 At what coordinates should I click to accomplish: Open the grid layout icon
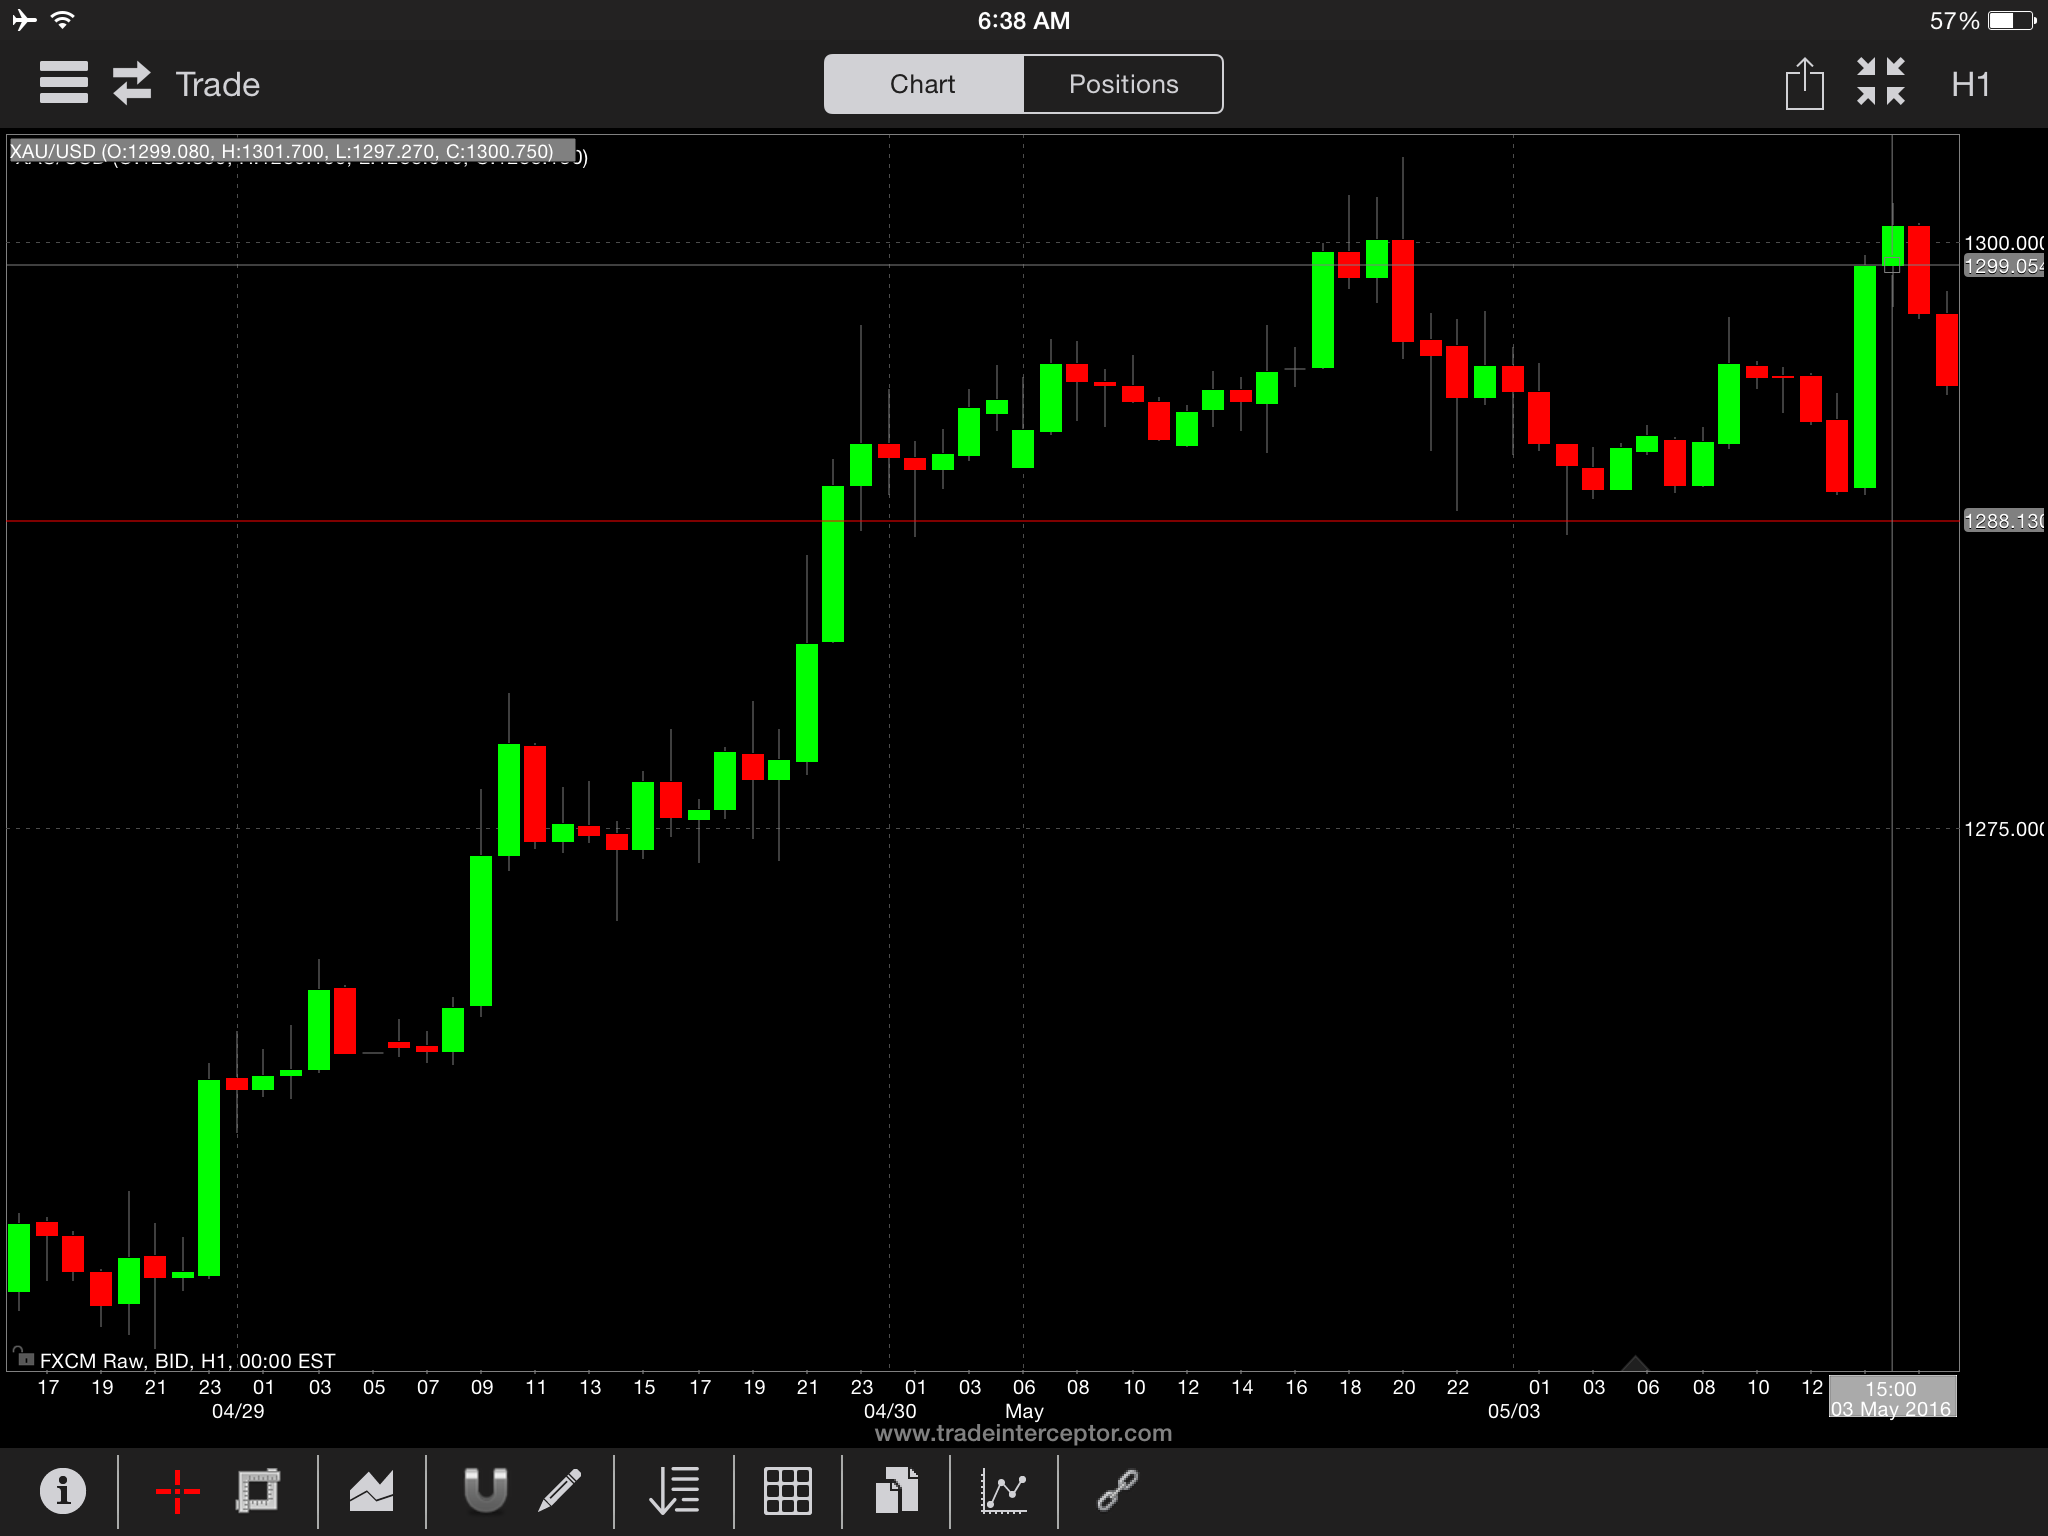tap(787, 1491)
